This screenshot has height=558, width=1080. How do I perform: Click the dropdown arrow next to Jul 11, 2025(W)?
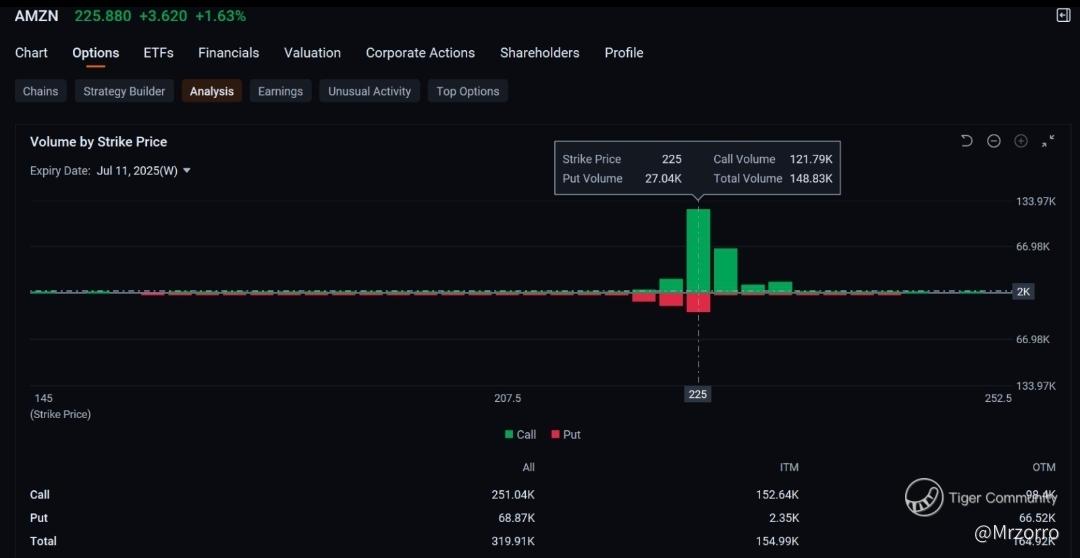[187, 171]
